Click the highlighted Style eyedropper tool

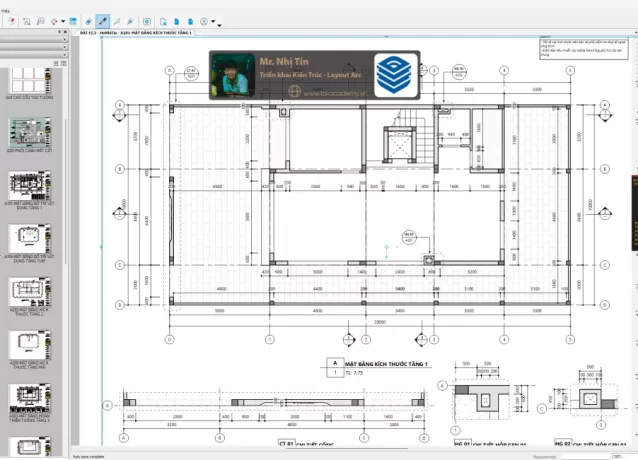(x=103, y=21)
